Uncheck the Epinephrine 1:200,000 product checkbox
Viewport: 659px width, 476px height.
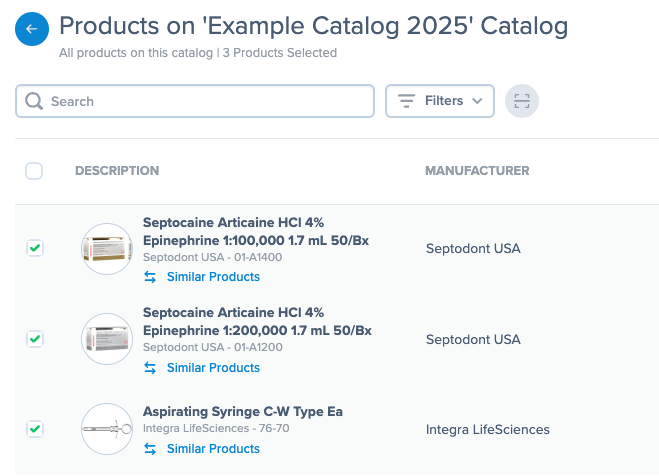35,339
